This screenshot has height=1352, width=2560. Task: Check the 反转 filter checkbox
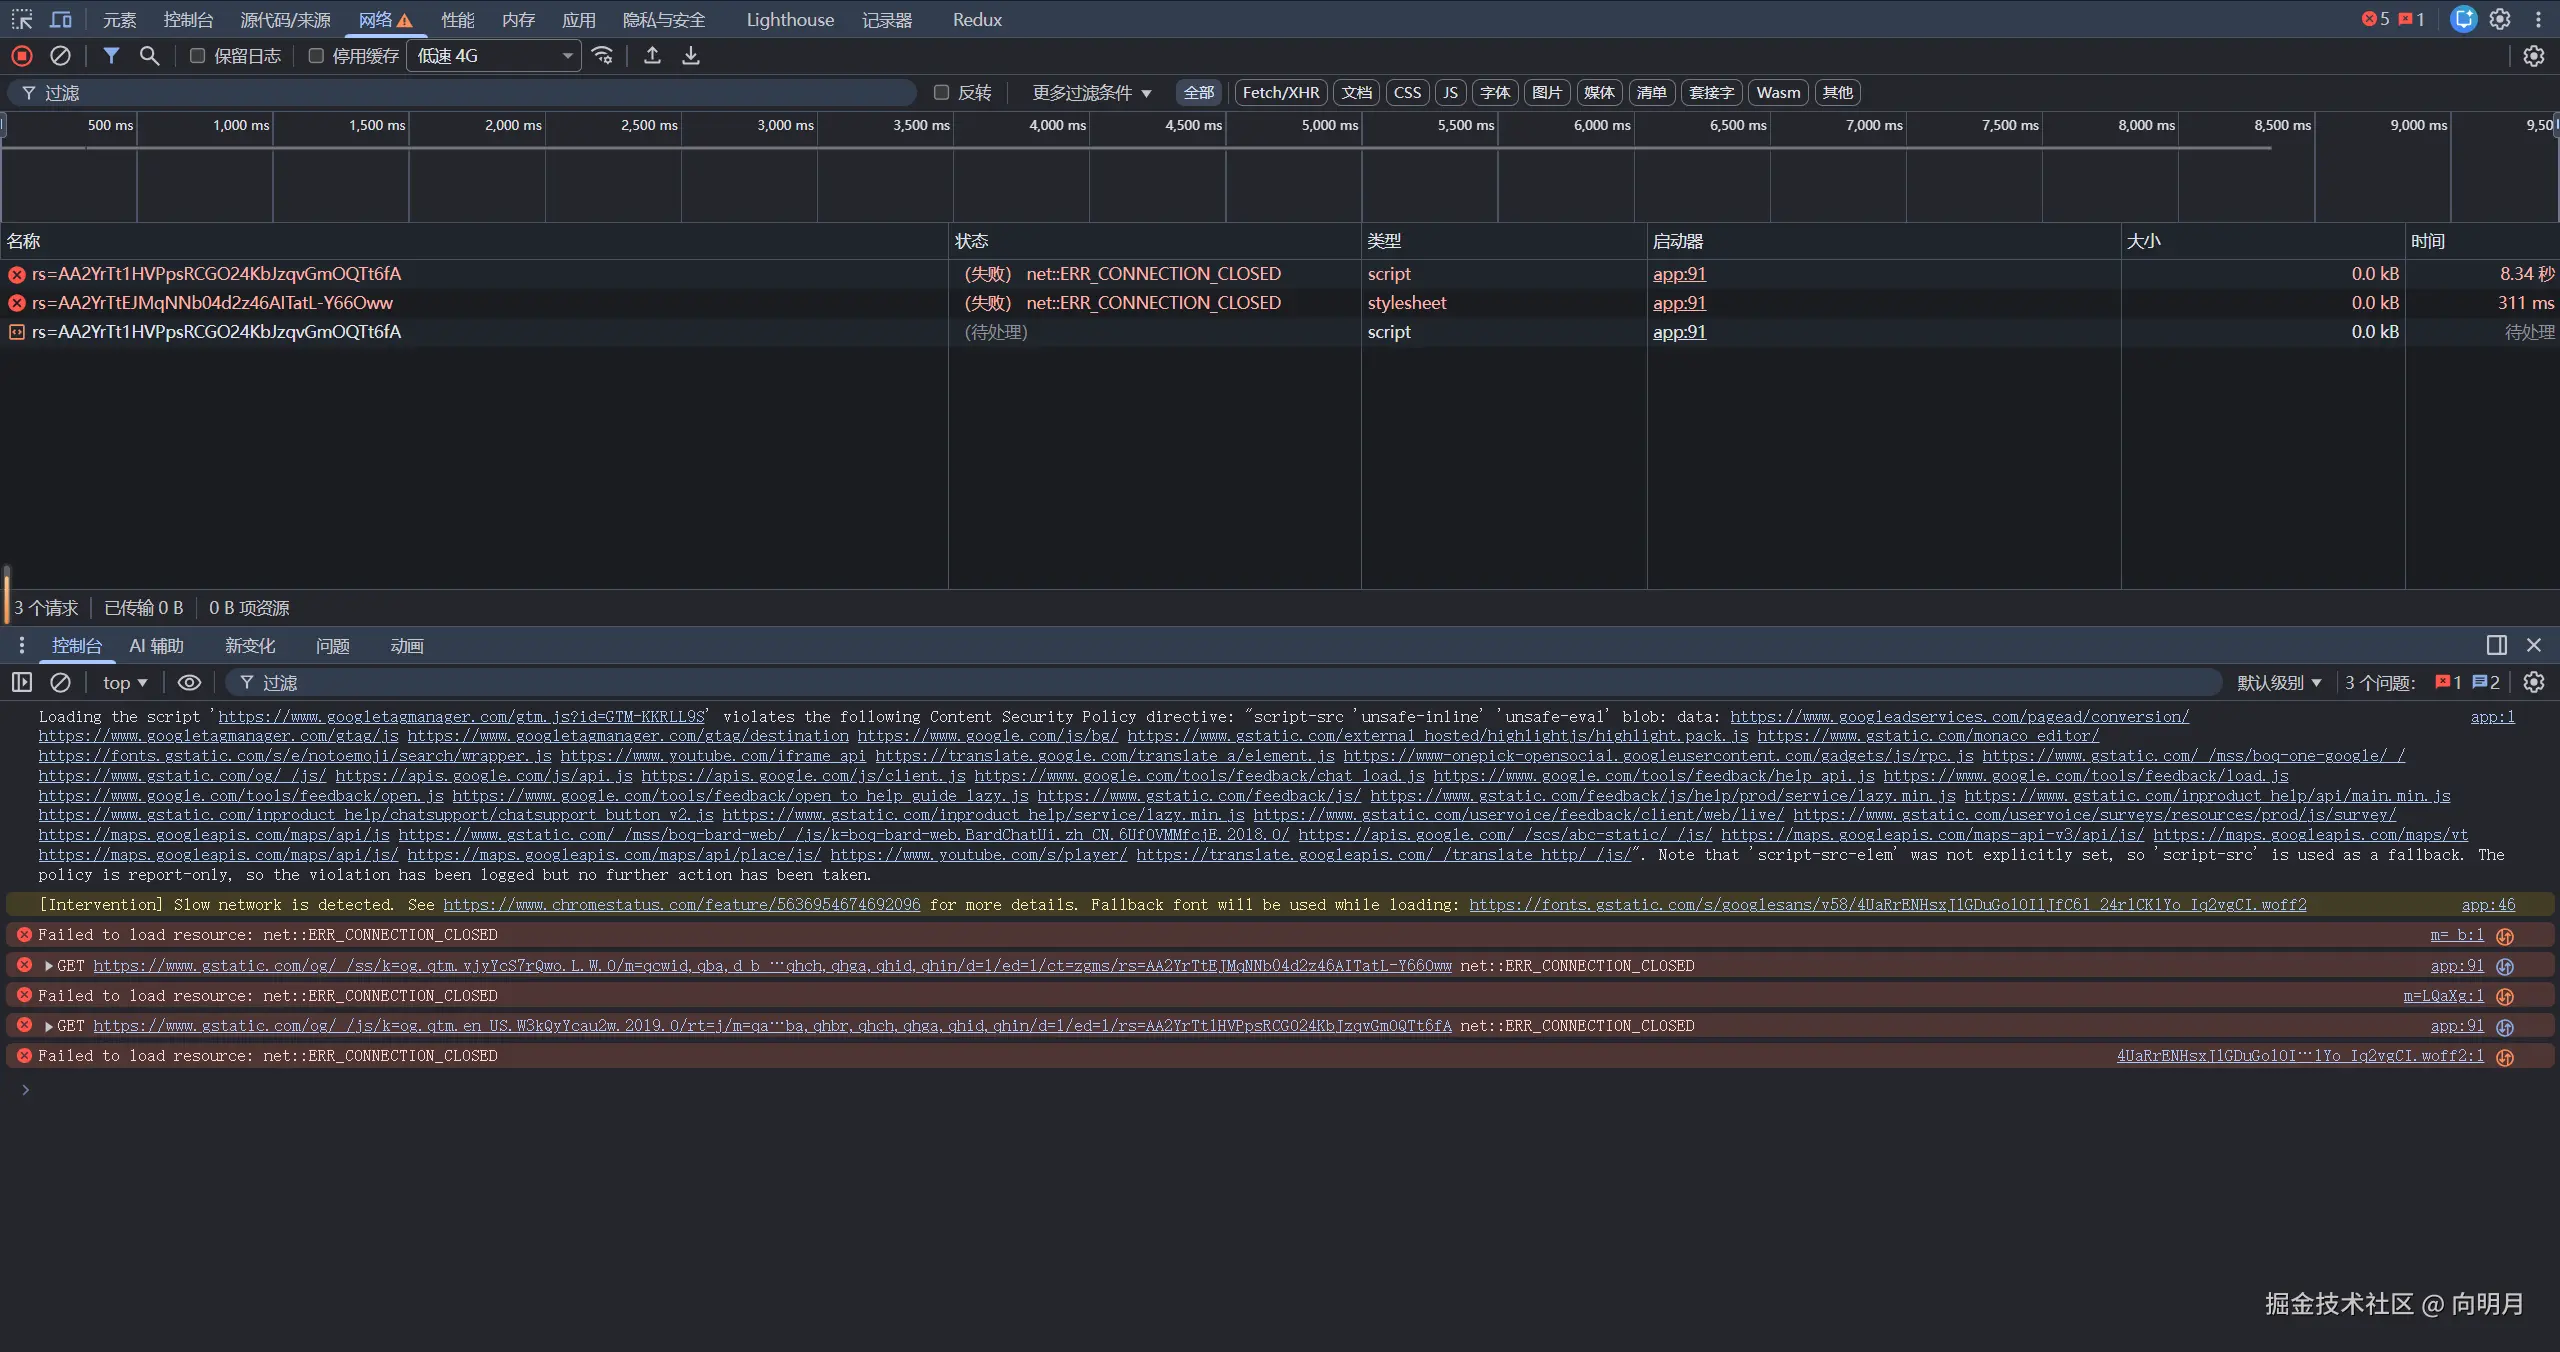point(941,93)
